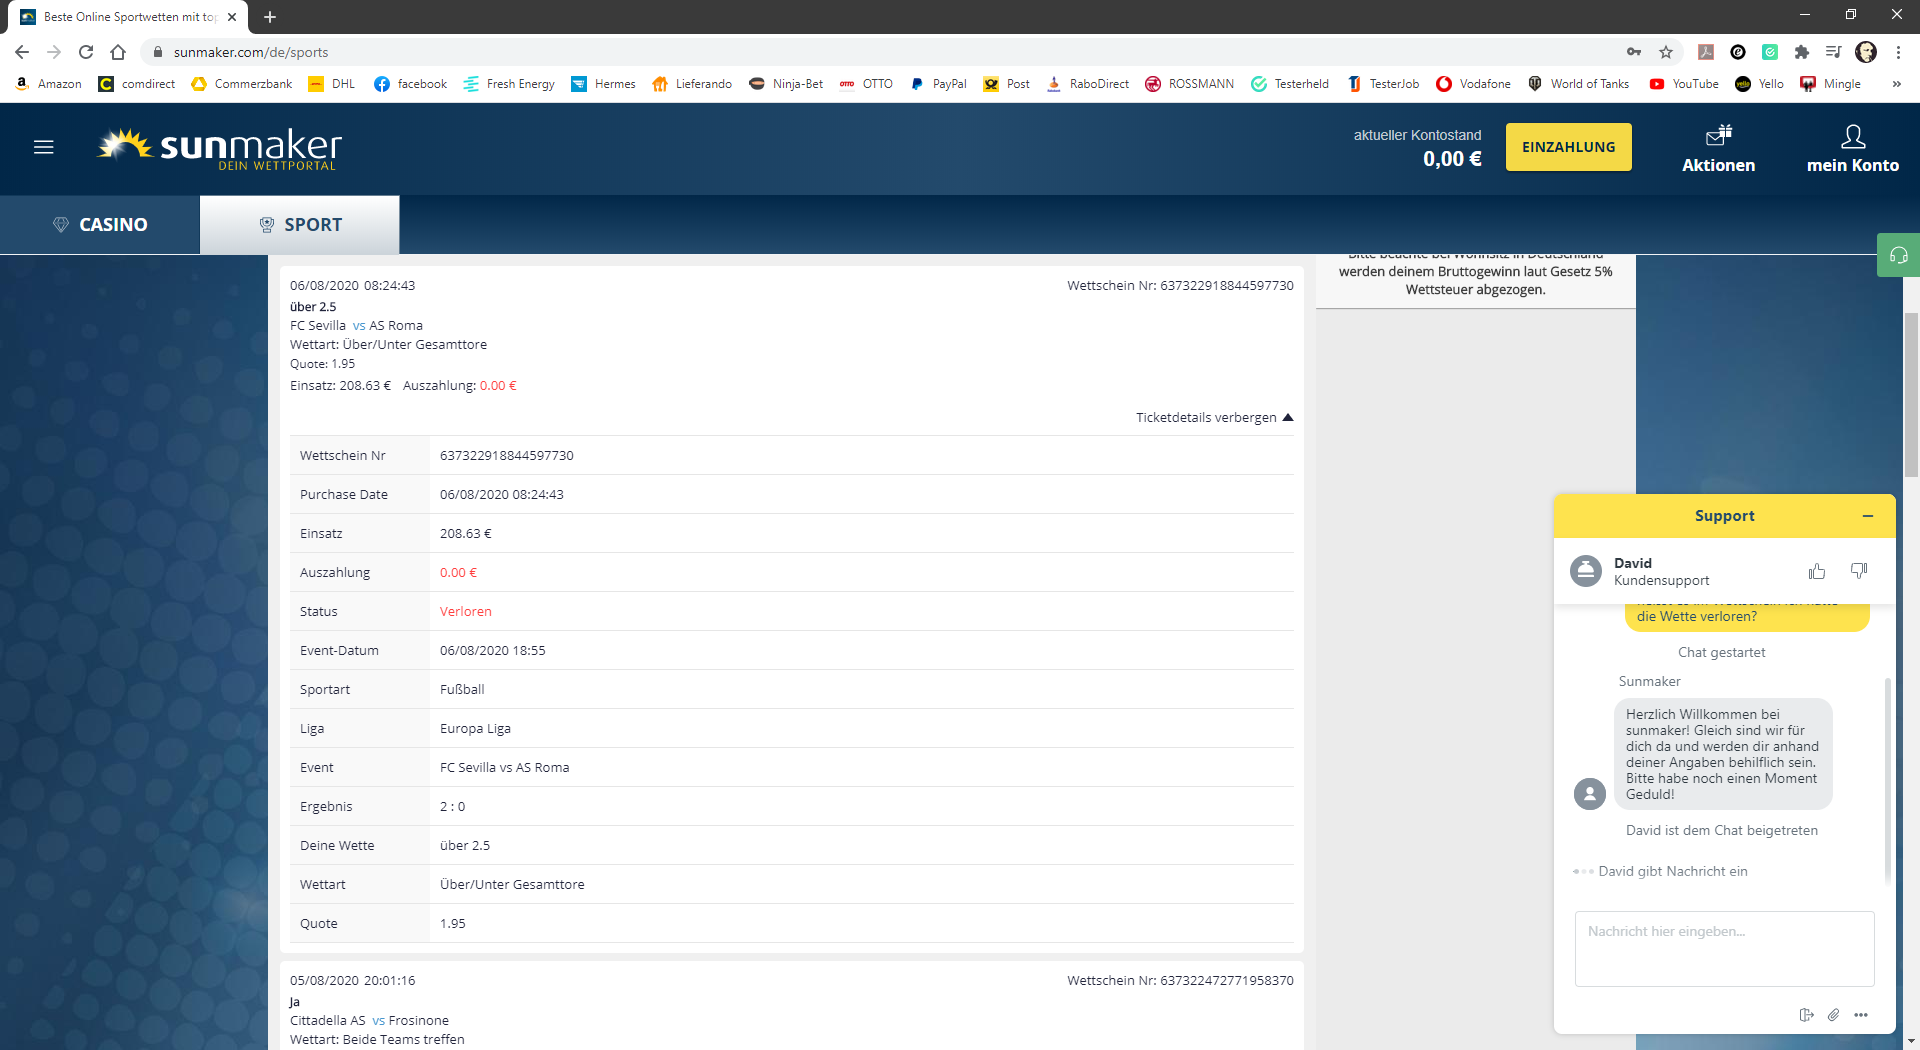
Task: Collapse Ticketdetails verbergen
Action: (1214, 418)
